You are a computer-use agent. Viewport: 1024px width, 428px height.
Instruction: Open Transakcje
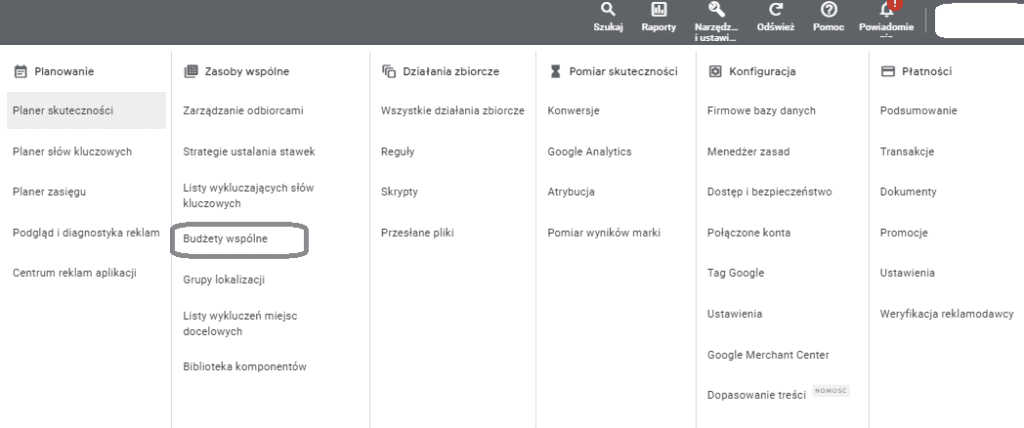[907, 152]
